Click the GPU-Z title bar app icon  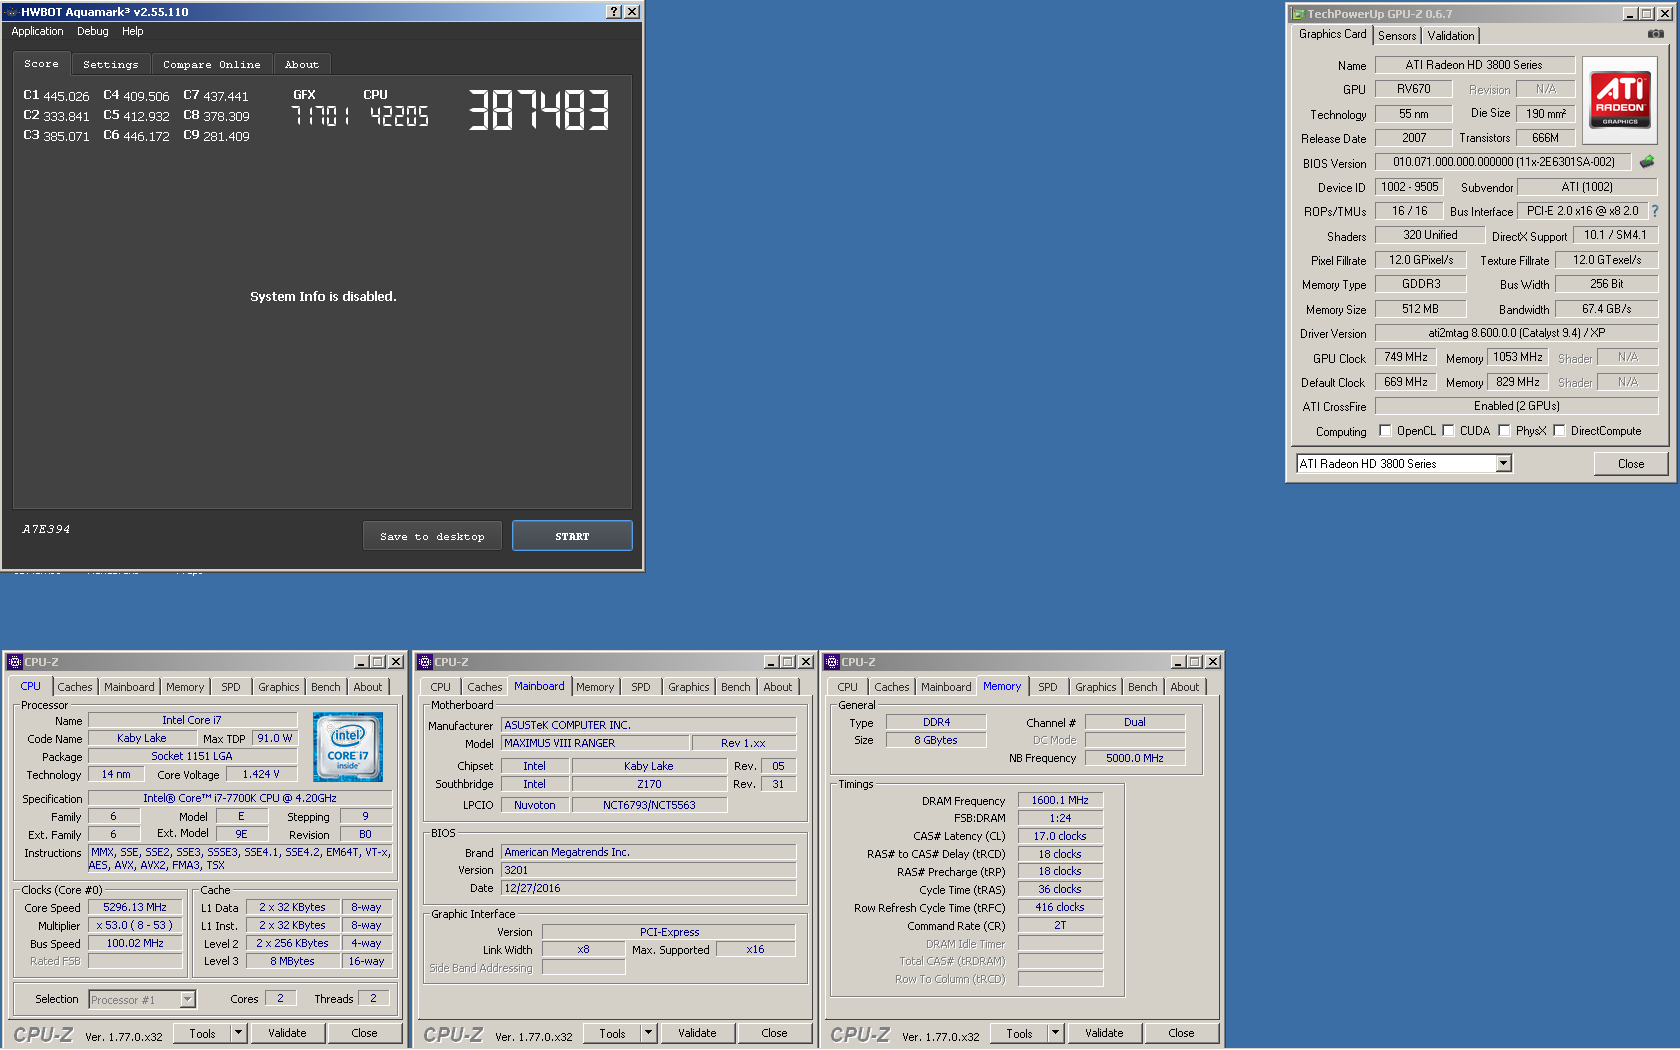tap(1298, 14)
